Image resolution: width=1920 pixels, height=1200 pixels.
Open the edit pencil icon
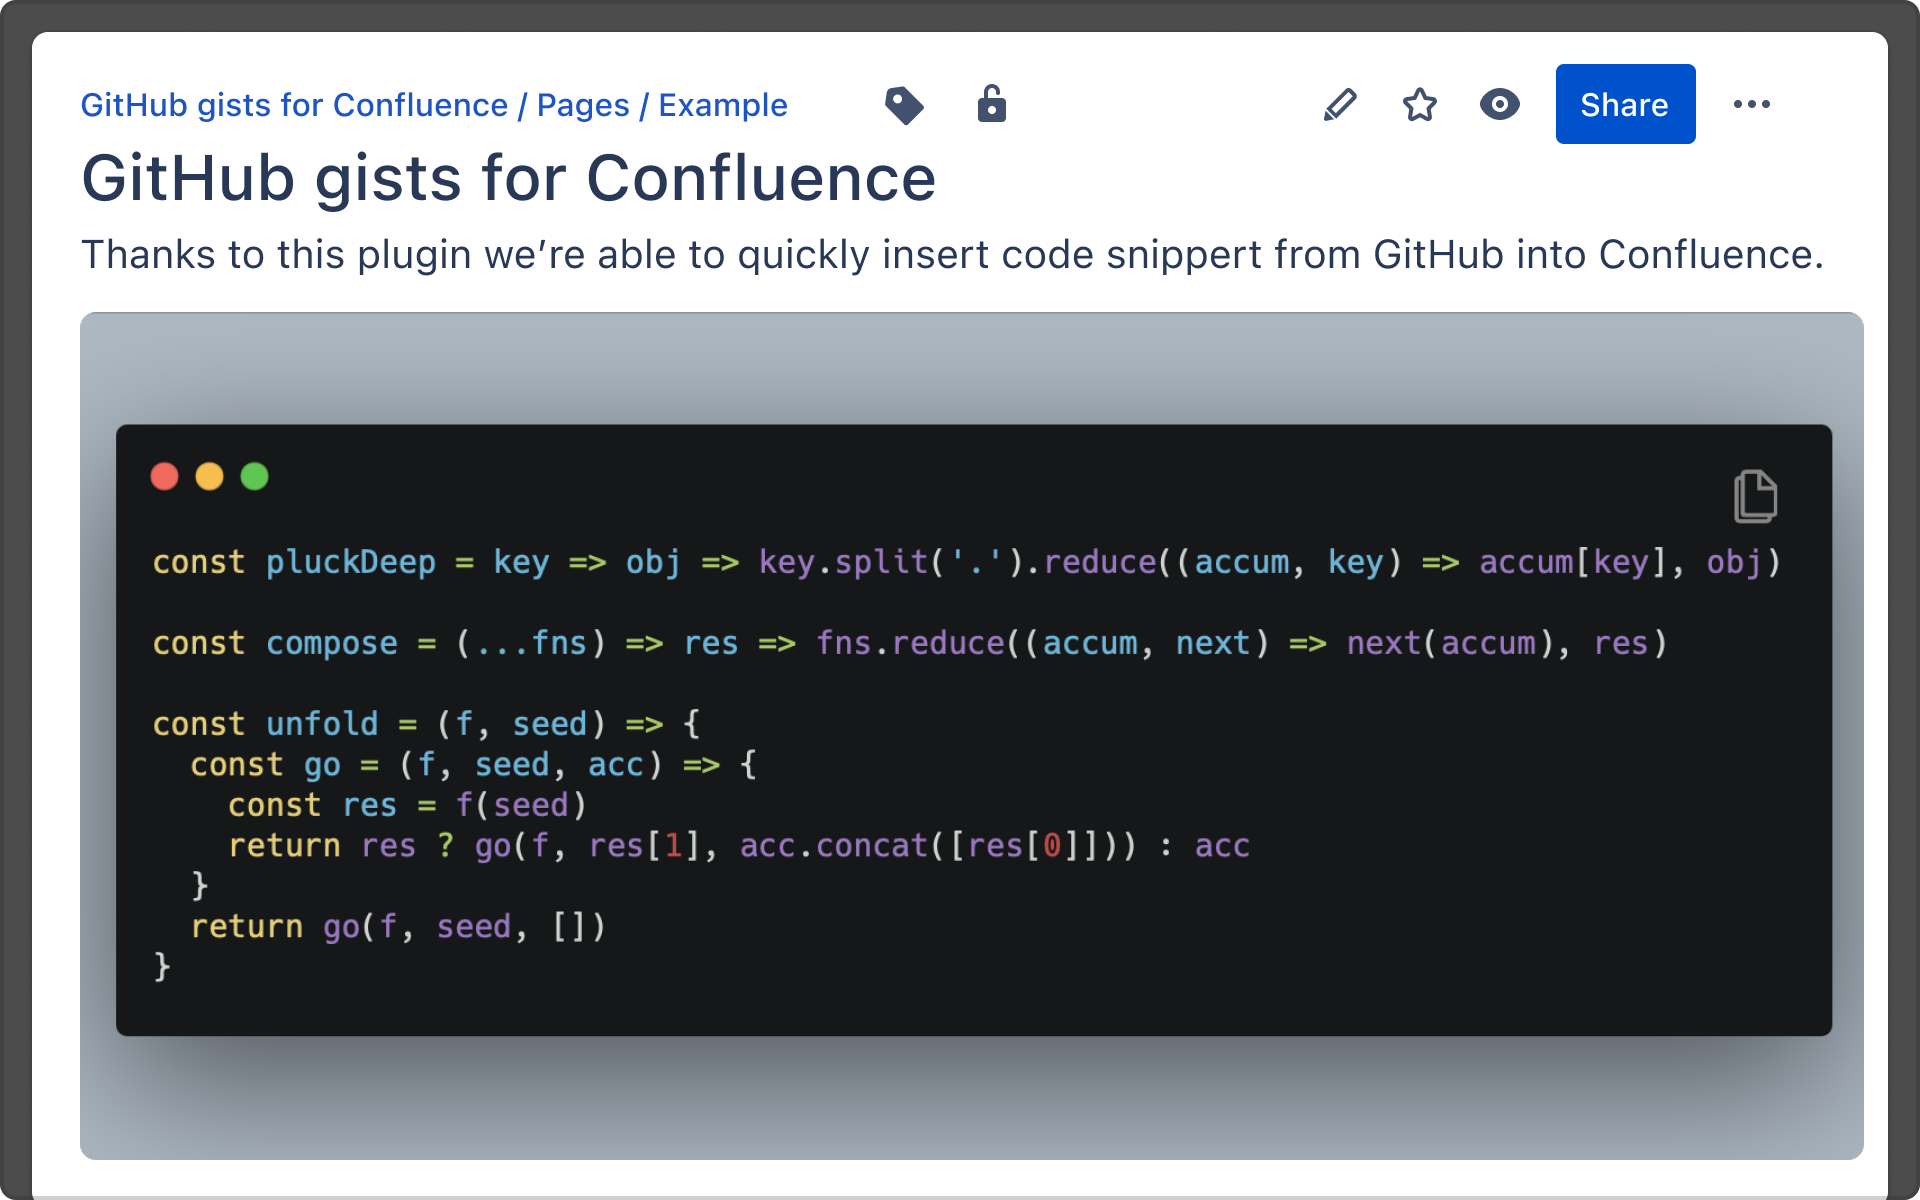(1340, 104)
